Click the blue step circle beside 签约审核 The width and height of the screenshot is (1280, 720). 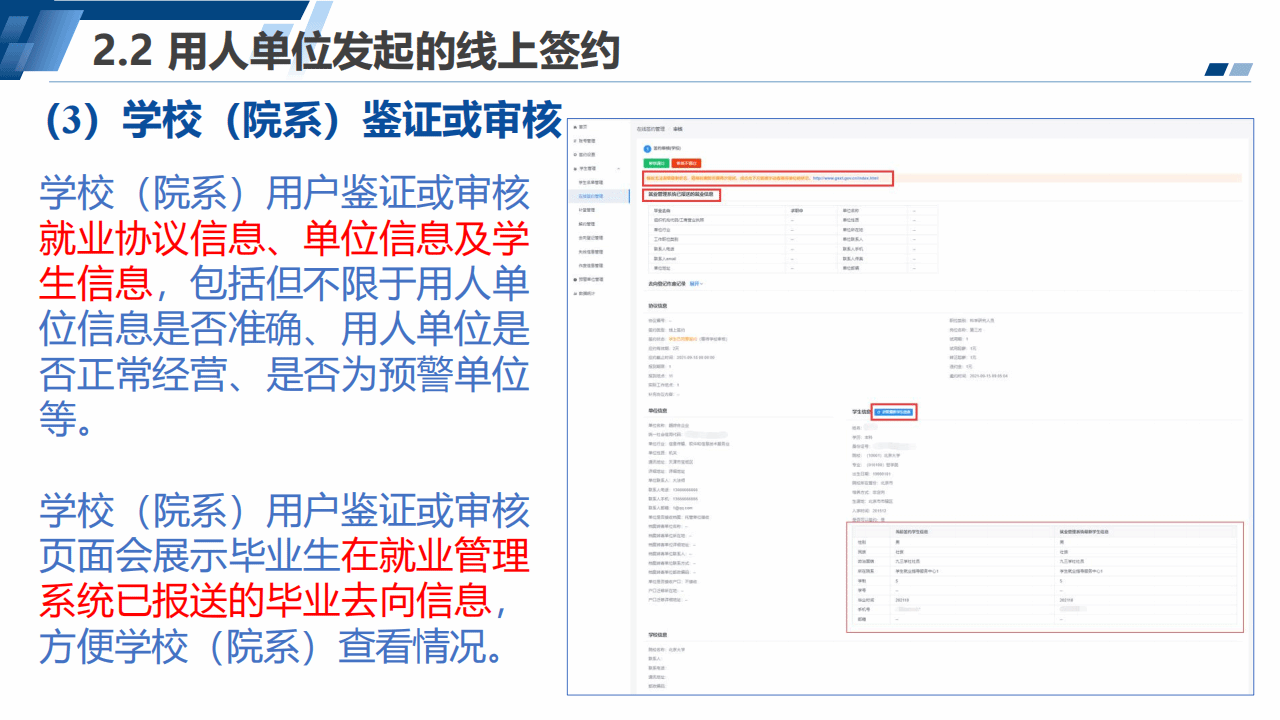pyautogui.click(x=647, y=148)
